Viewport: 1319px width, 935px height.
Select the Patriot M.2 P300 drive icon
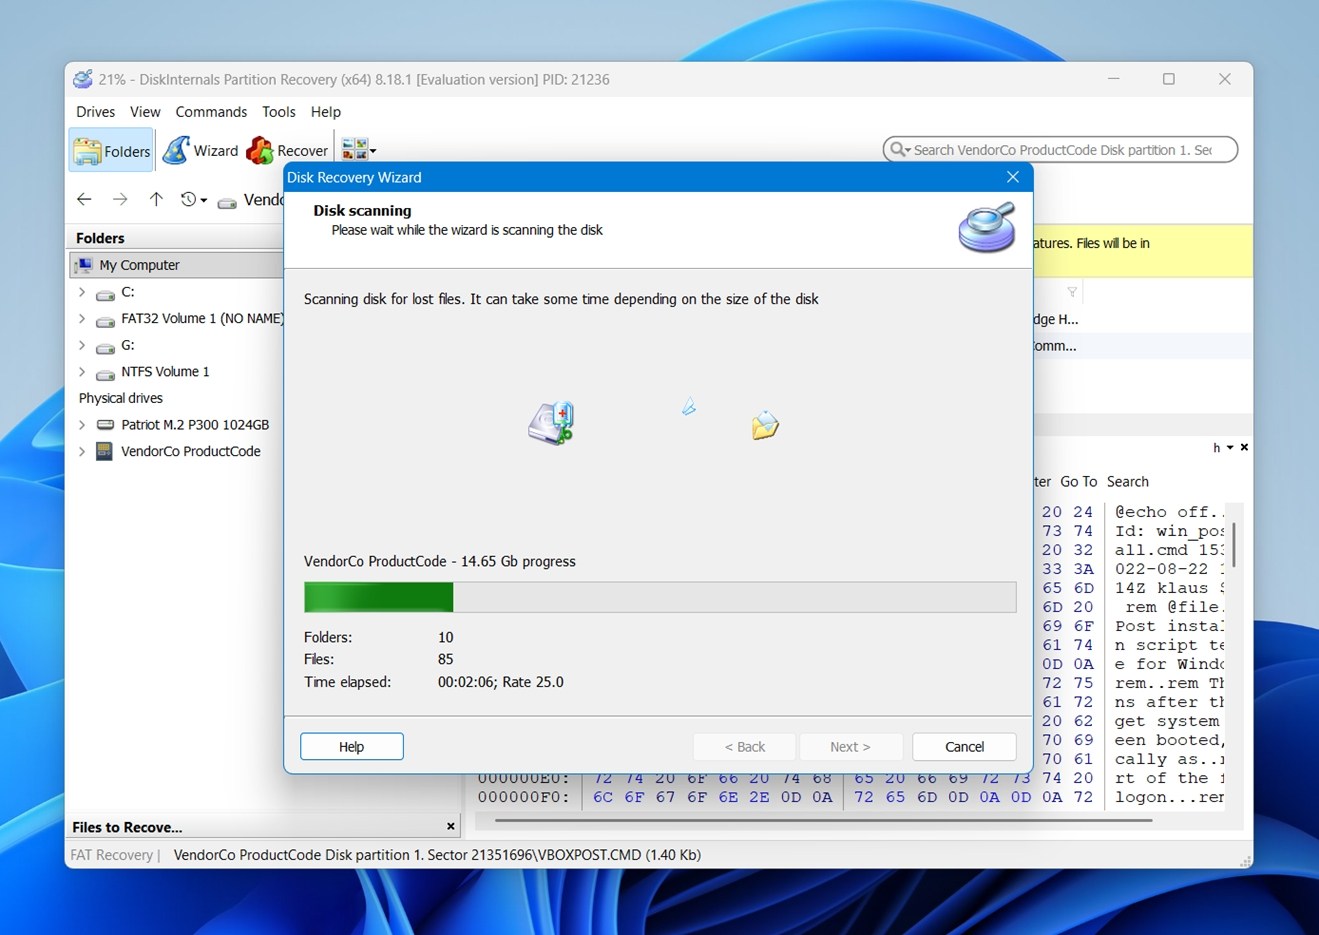[105, 425]
